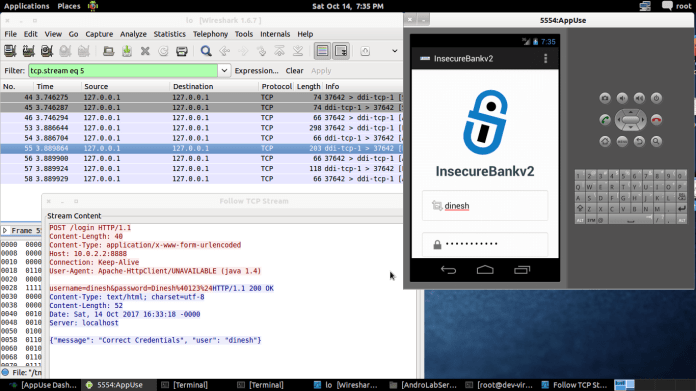Open the View menu
This screenshot has height=391, width=696.
(53, 34)
